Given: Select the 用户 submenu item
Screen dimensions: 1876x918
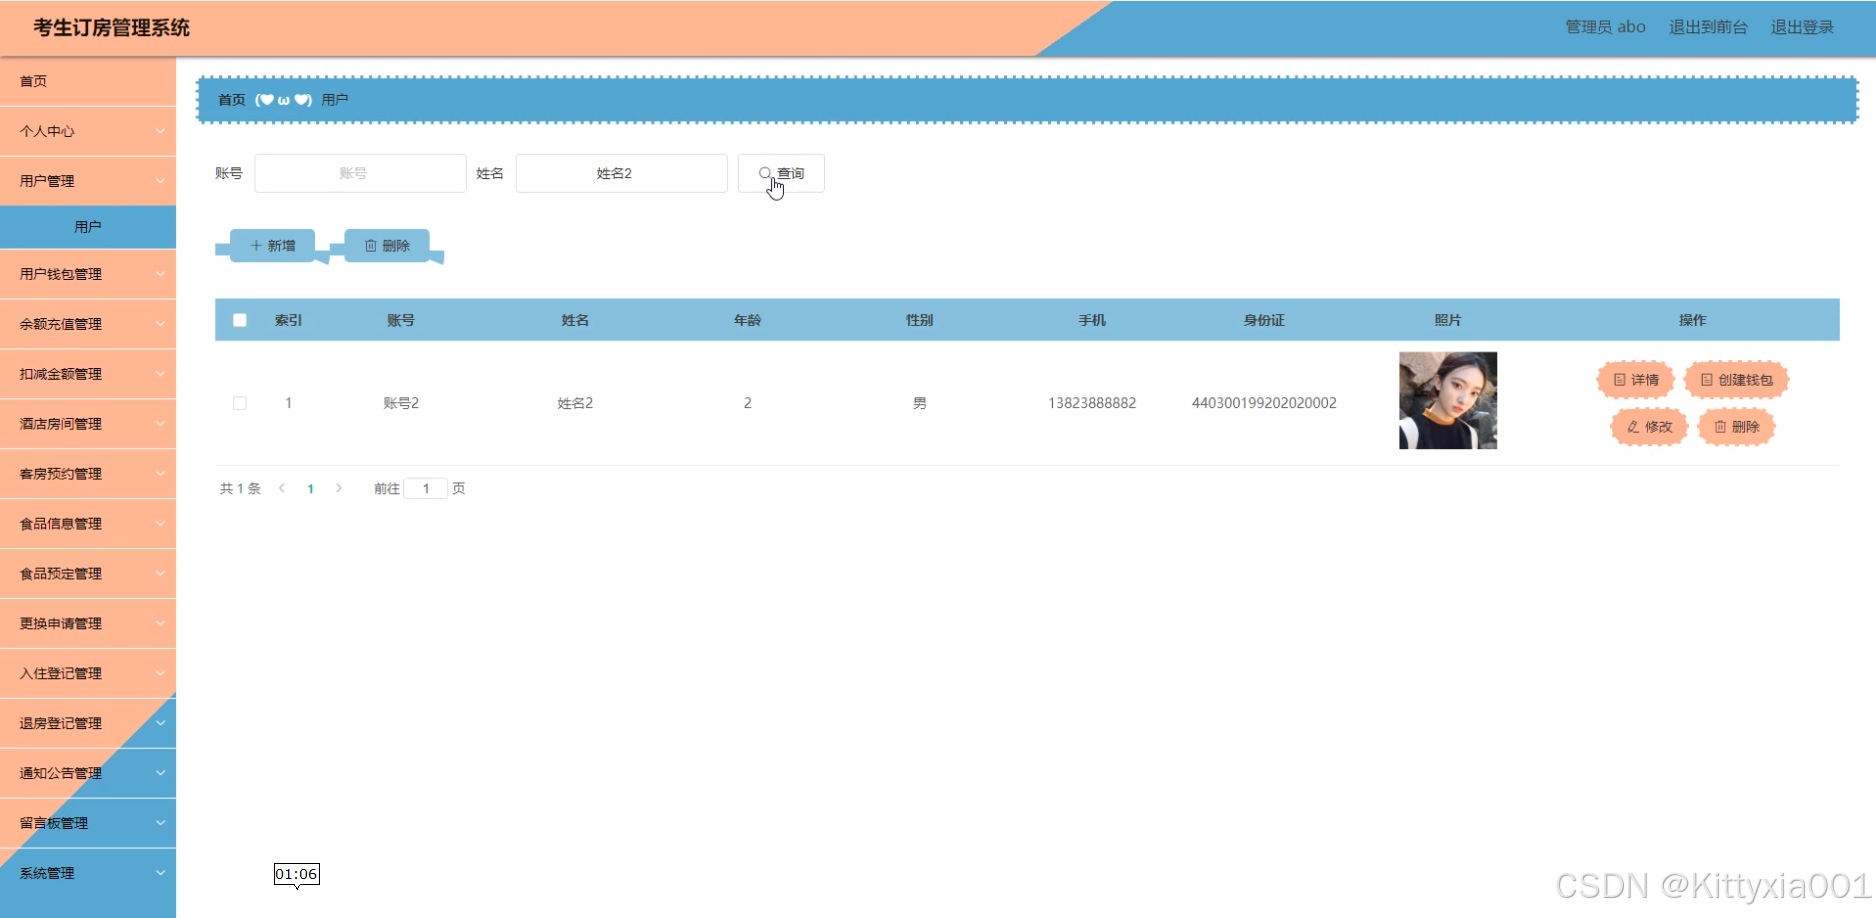Looking at the screenshot, I should pyautogui.click(x=88, y=227).
